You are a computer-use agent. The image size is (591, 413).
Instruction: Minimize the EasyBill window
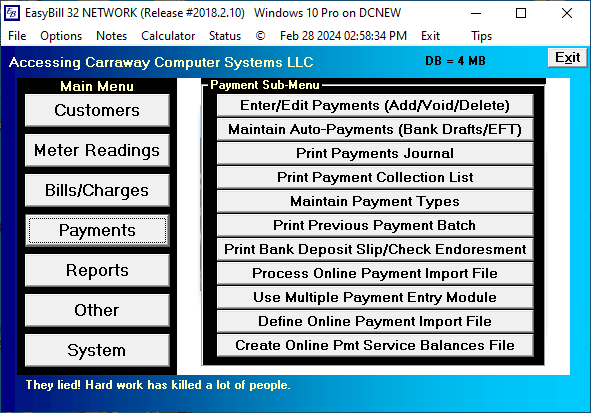pos(476,13)
